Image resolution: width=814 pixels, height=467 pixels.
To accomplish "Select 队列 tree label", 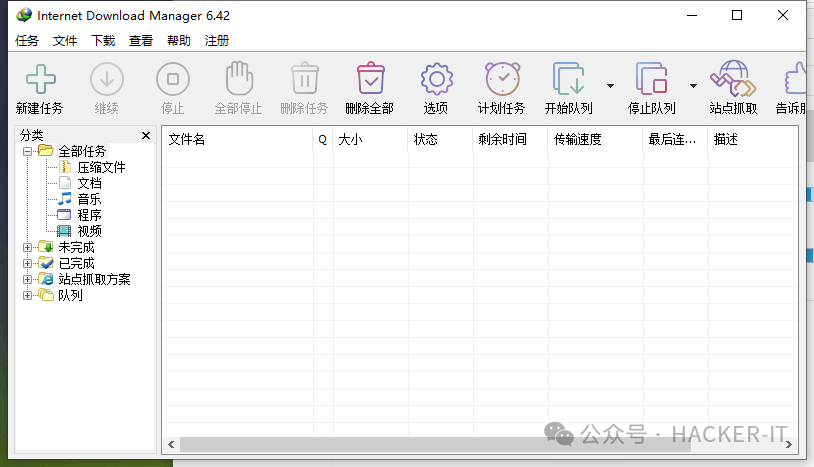I will point(70,295).
